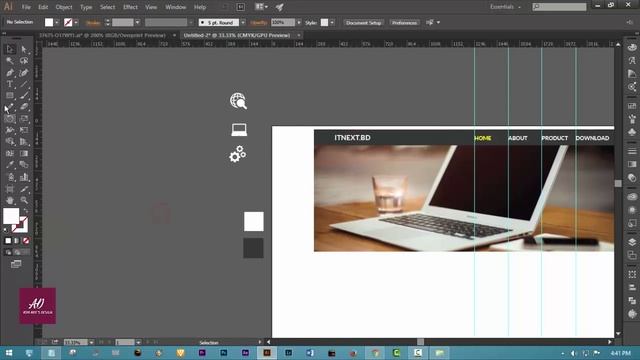This screenshot has height=360, width=640.
Task: Select the Paintbrush tool
Action: point(24,96)
